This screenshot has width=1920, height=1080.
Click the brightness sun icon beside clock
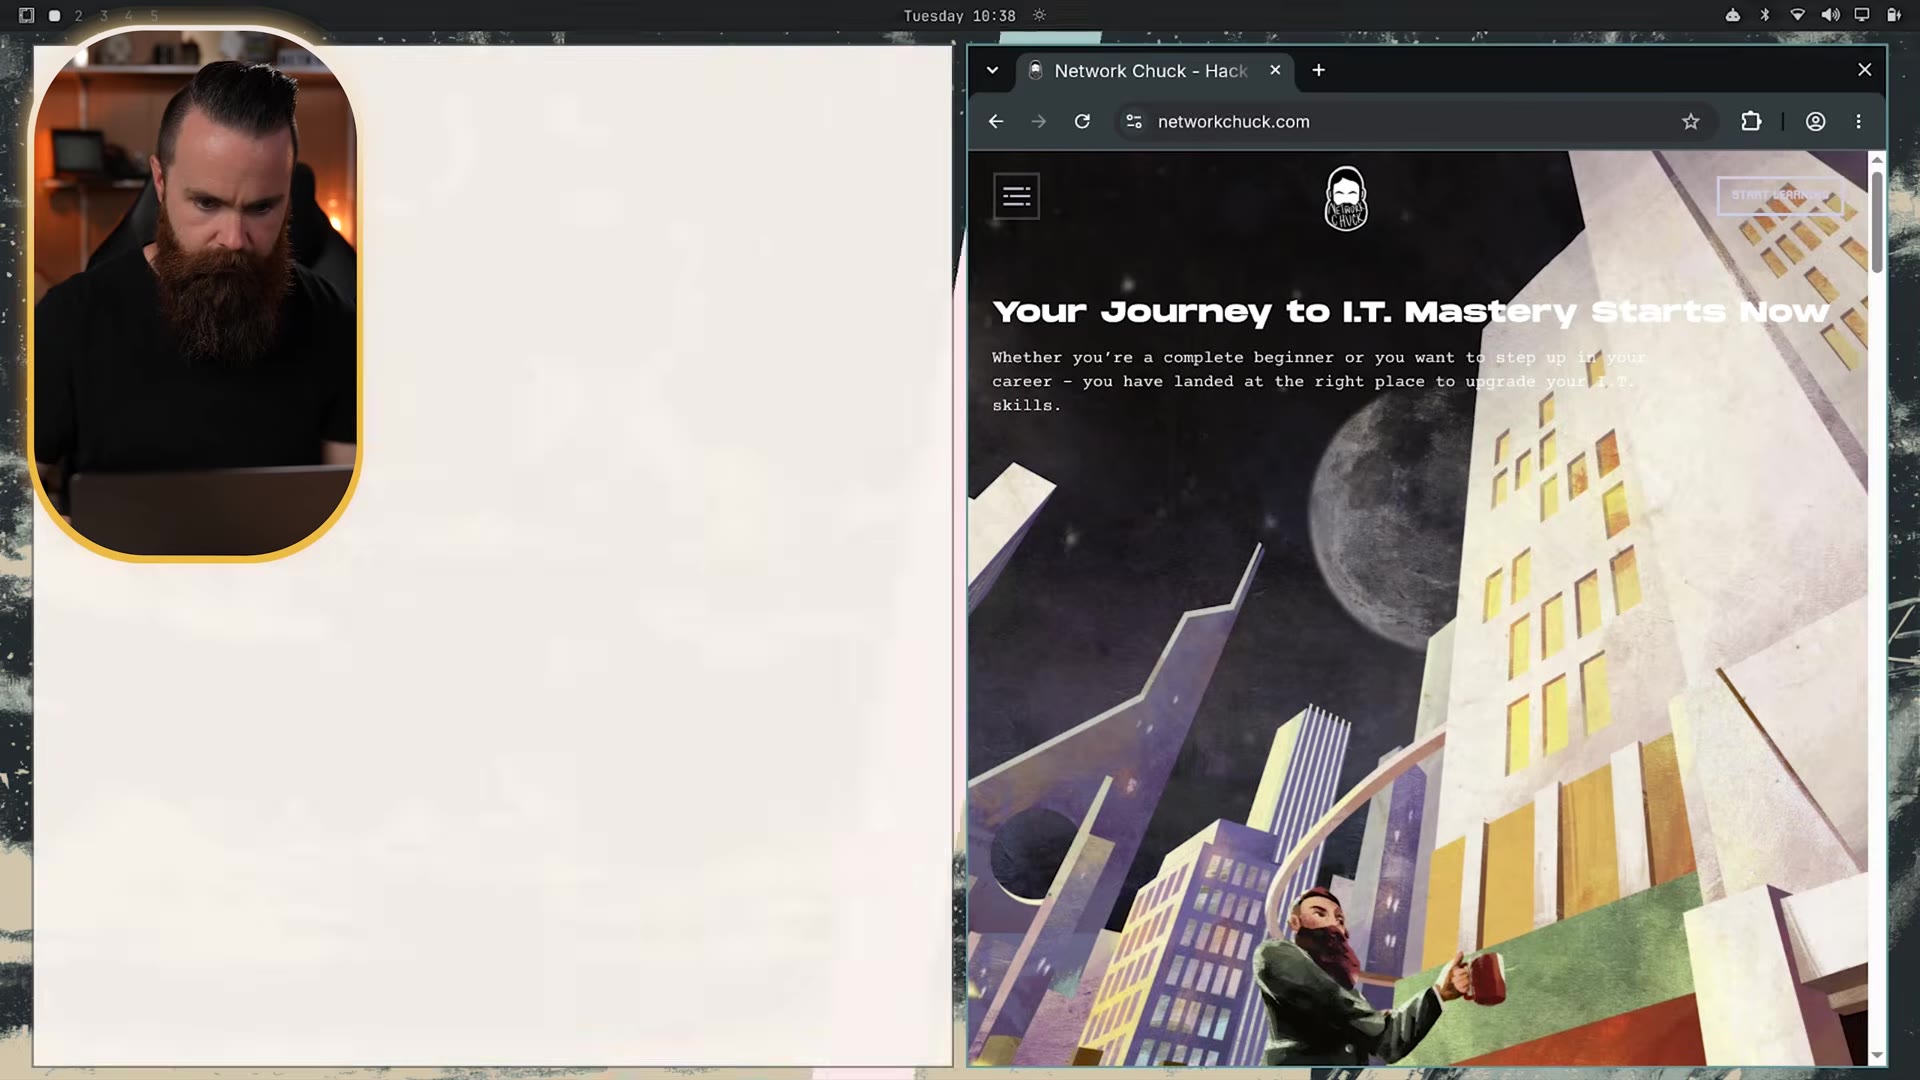[x=1040, y=15]
